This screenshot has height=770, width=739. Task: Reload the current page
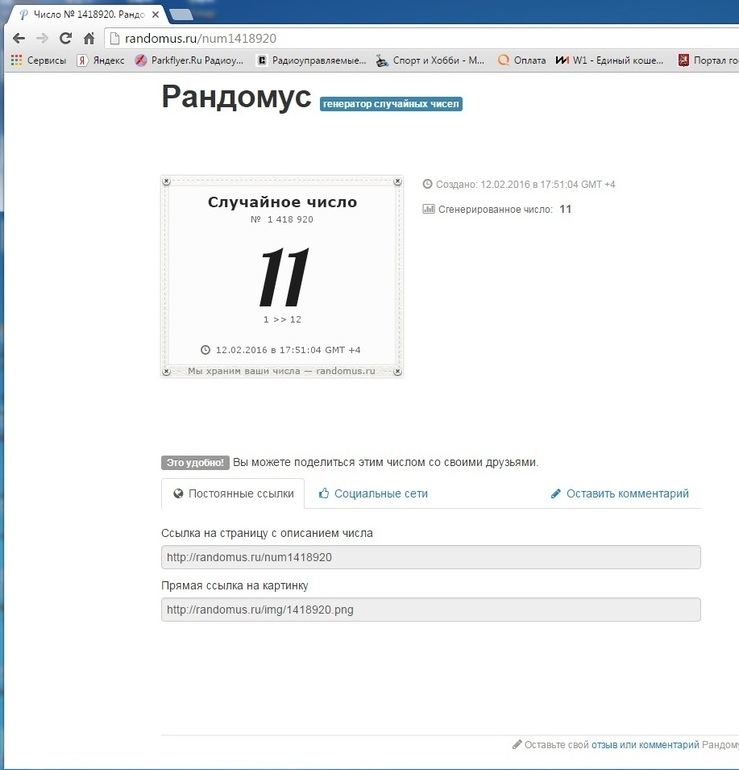pyautogui.click(x=65, y=38)
